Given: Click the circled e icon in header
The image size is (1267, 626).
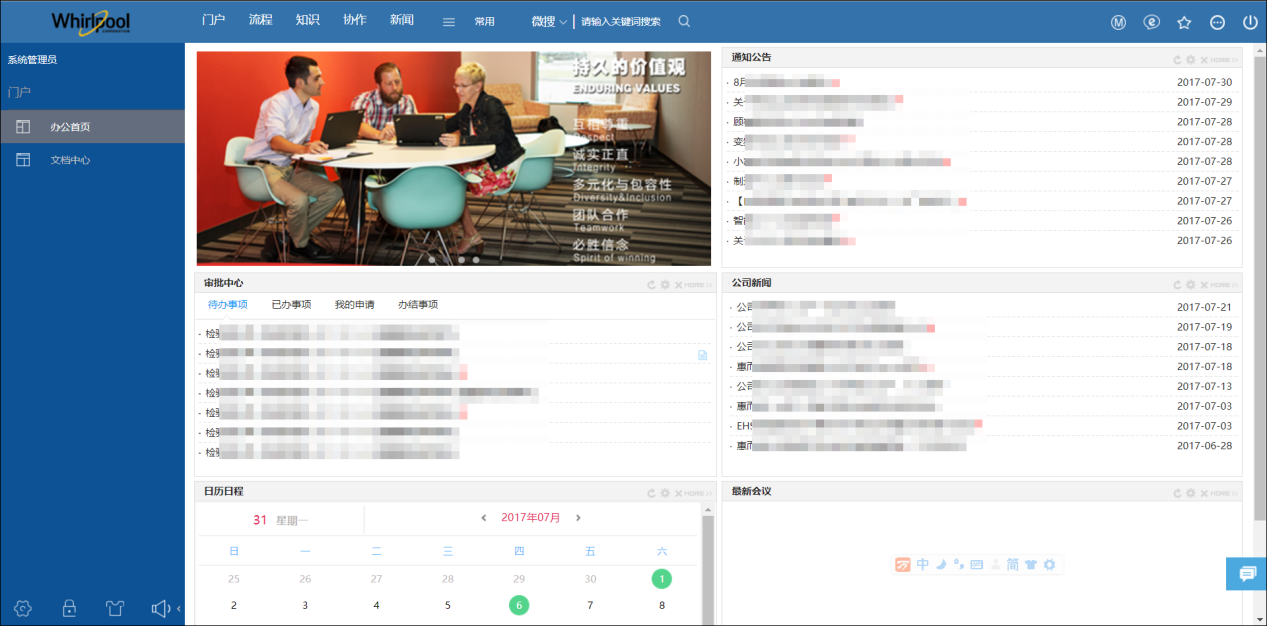Looking at the screenshot, I should tap(1151, 22).
